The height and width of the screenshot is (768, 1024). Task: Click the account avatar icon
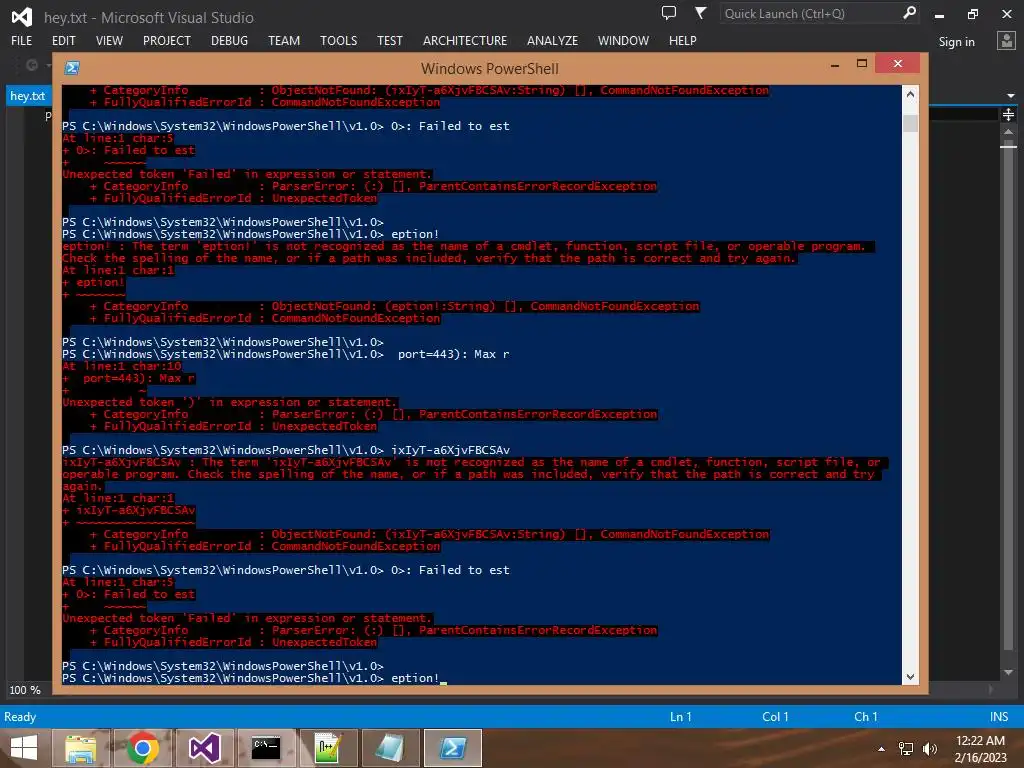click(1006, 41)
